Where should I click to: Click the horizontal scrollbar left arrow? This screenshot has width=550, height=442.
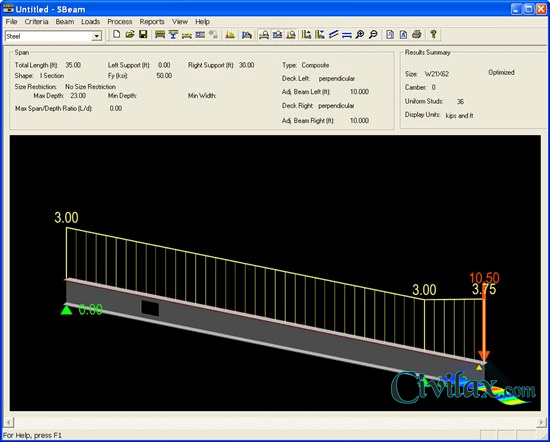9,422
